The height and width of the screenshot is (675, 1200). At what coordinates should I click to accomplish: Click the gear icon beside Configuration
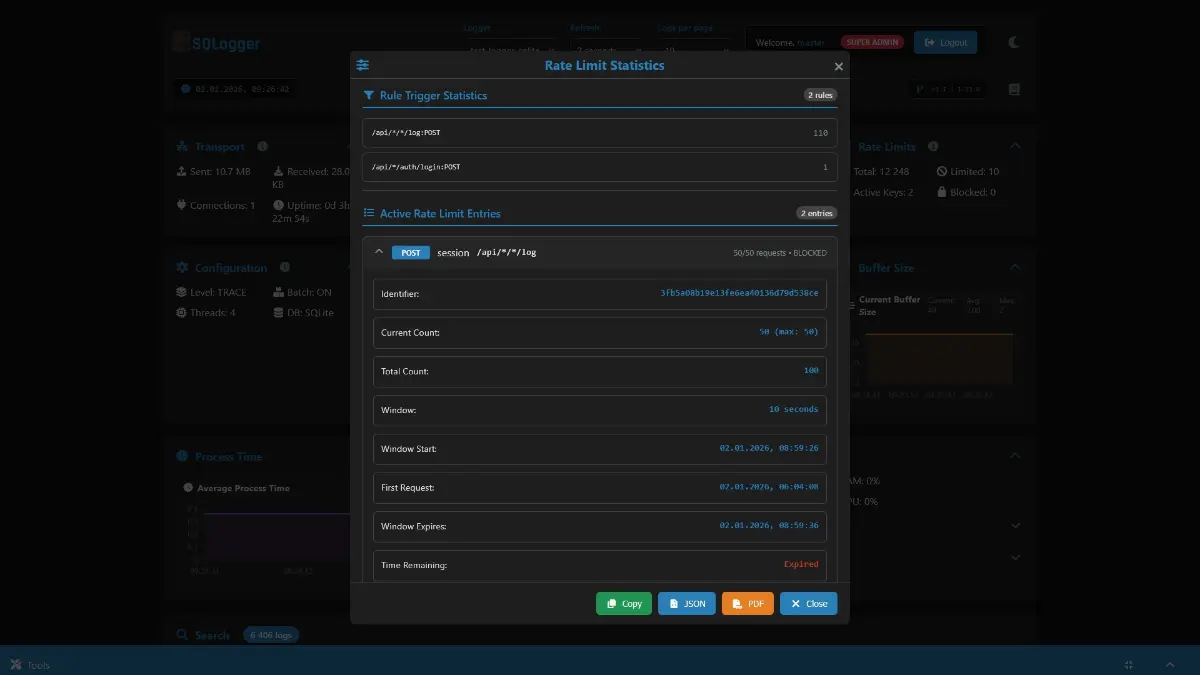tap(182, 267)
